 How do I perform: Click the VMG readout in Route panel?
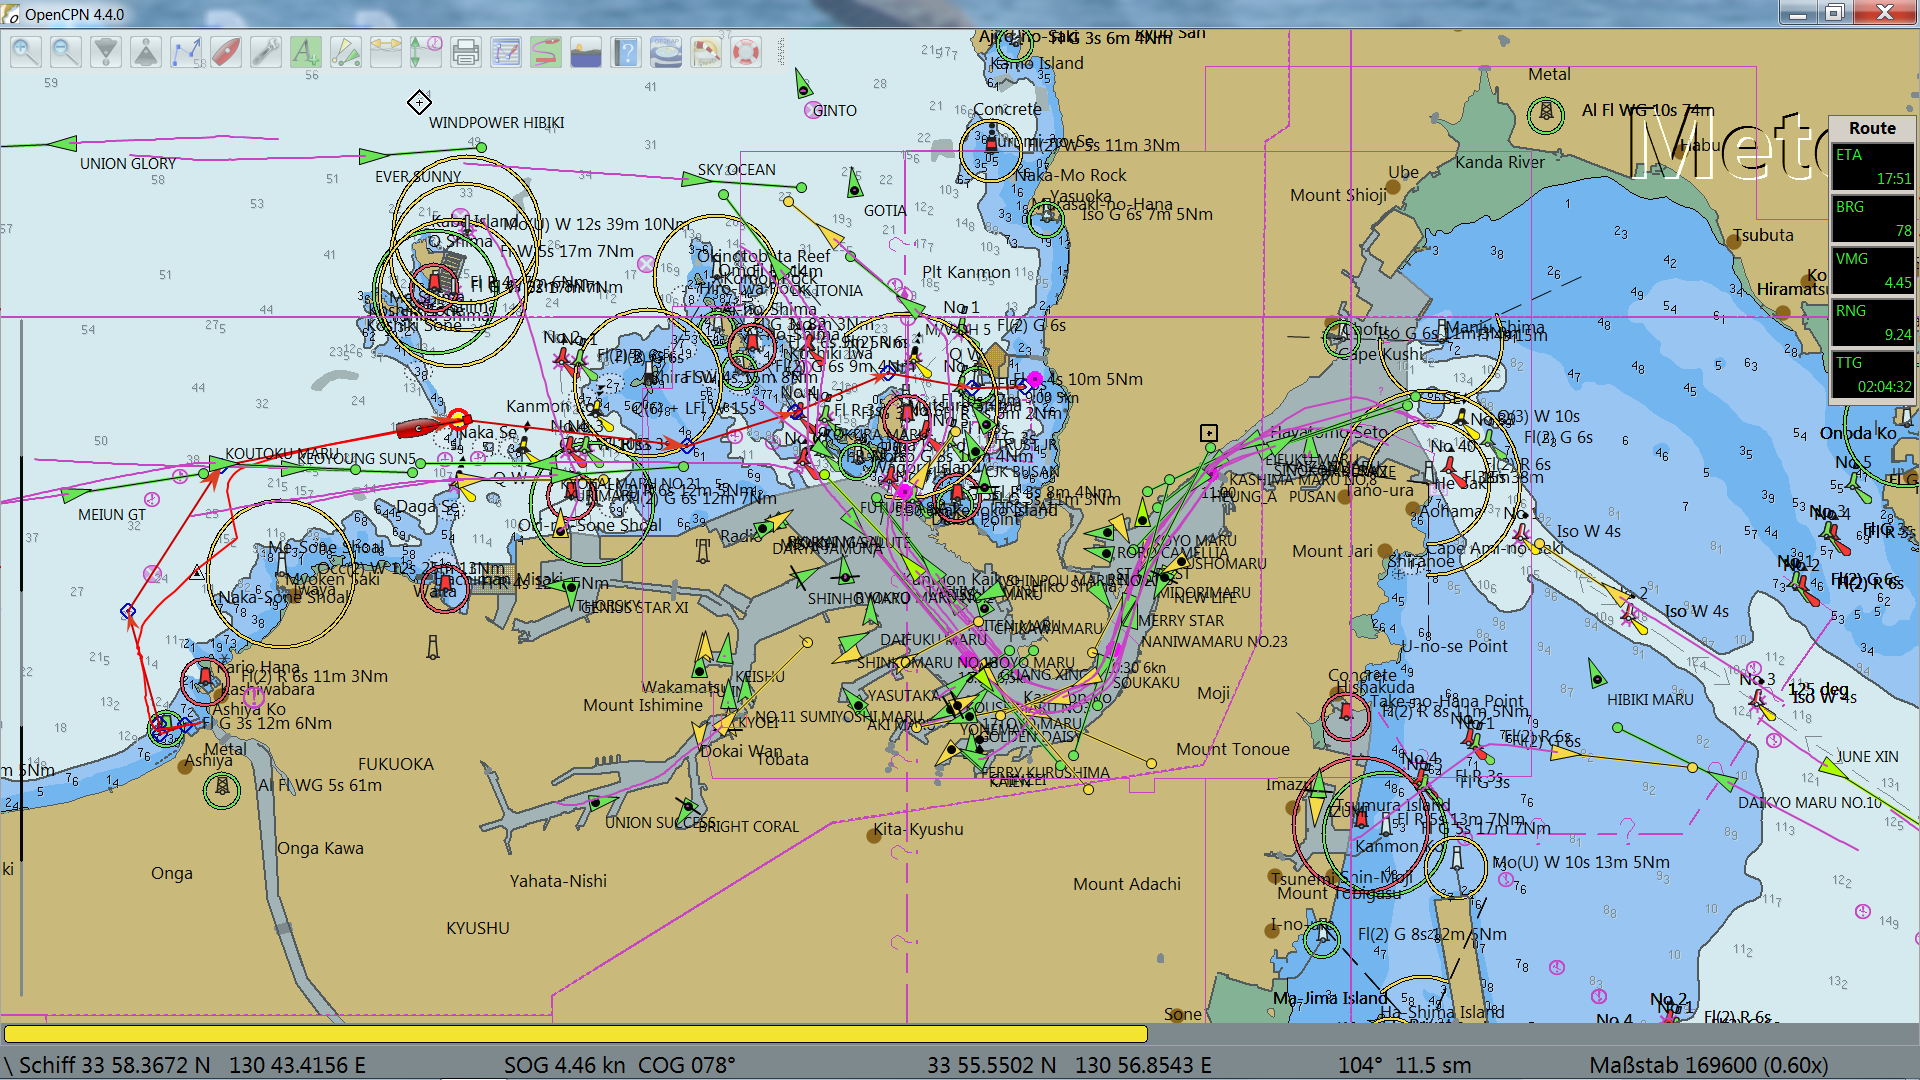click(1873, 272)
